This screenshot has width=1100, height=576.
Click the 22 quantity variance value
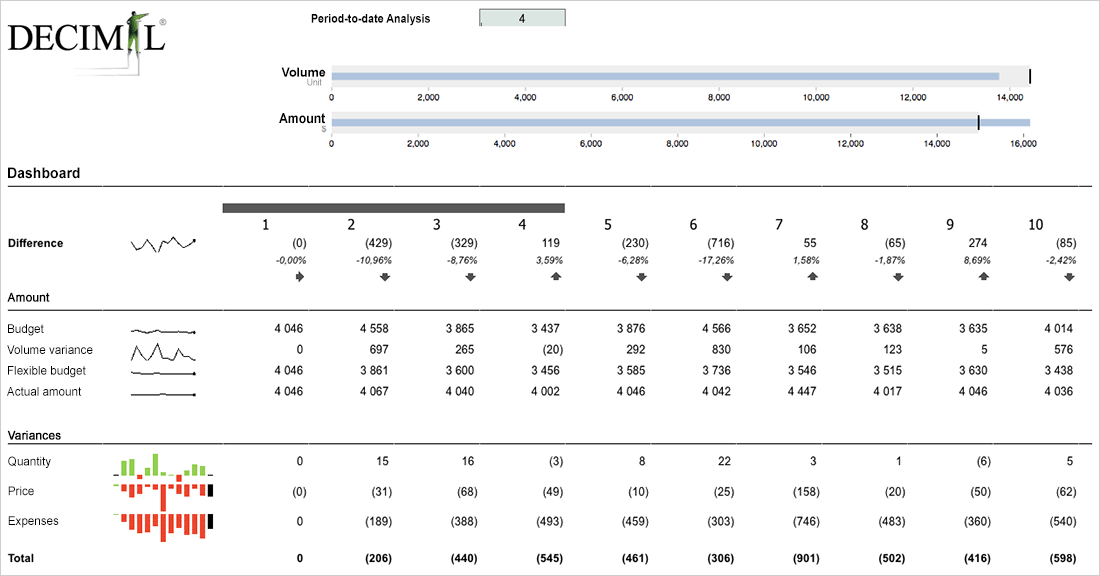(724, 461)
